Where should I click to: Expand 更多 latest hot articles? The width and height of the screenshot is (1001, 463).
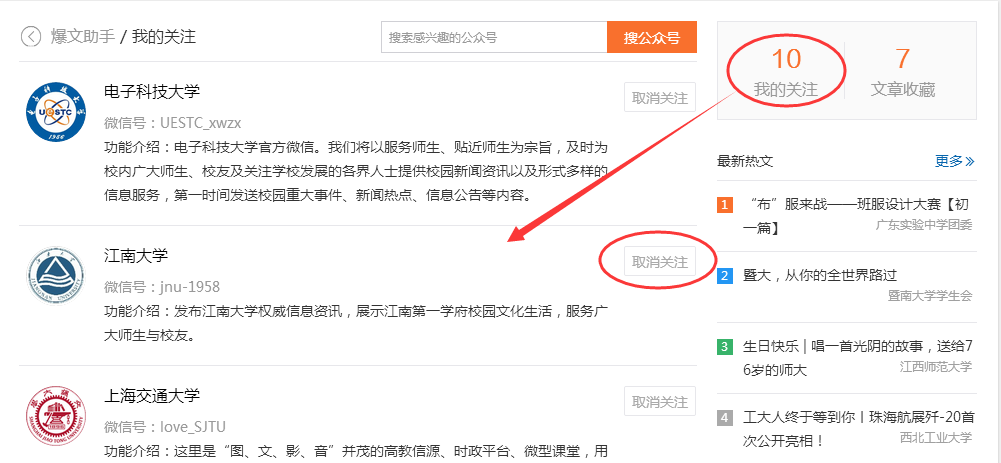(x=954, y=161)
